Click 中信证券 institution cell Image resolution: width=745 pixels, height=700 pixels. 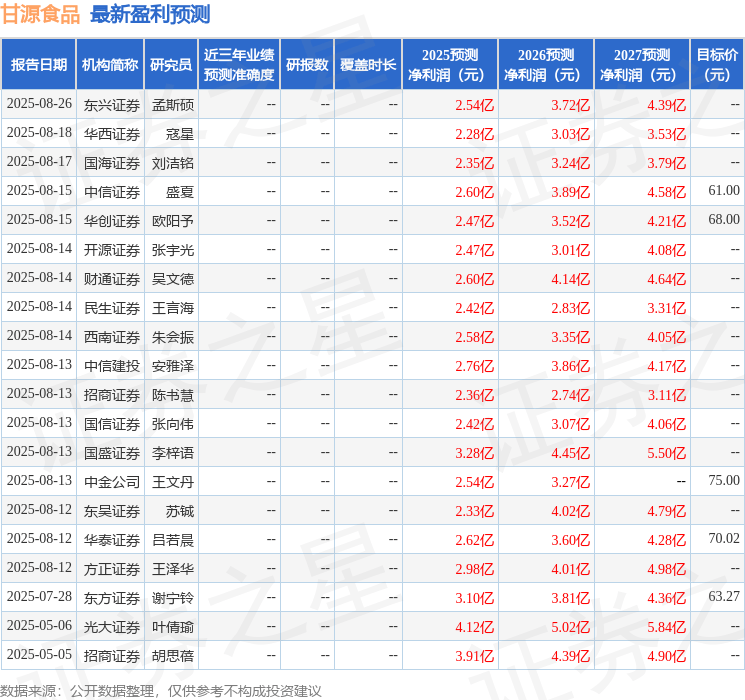[112, 192]
